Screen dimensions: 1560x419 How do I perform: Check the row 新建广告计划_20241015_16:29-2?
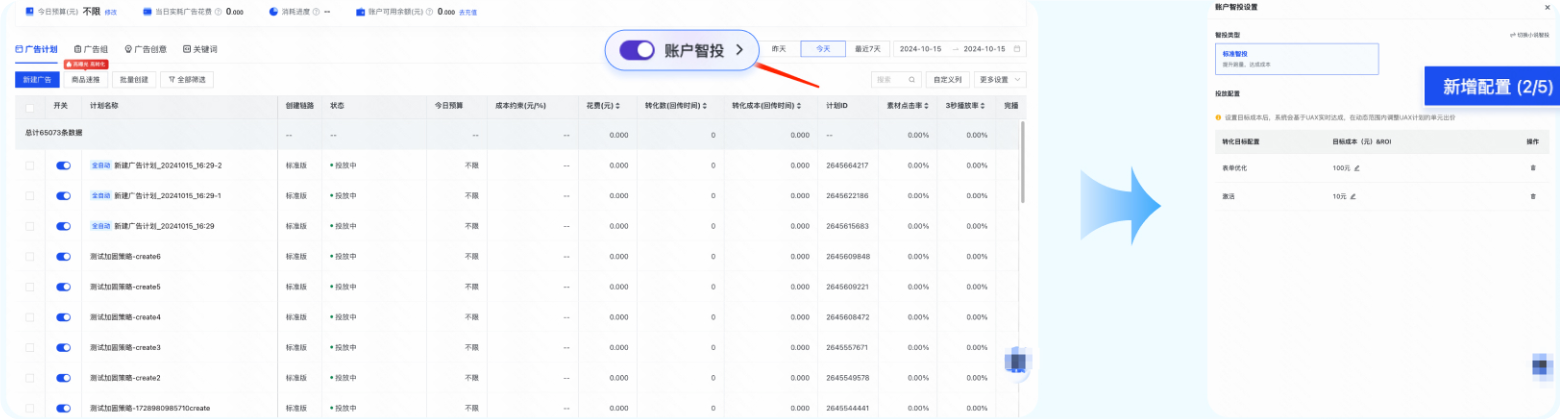30,165
